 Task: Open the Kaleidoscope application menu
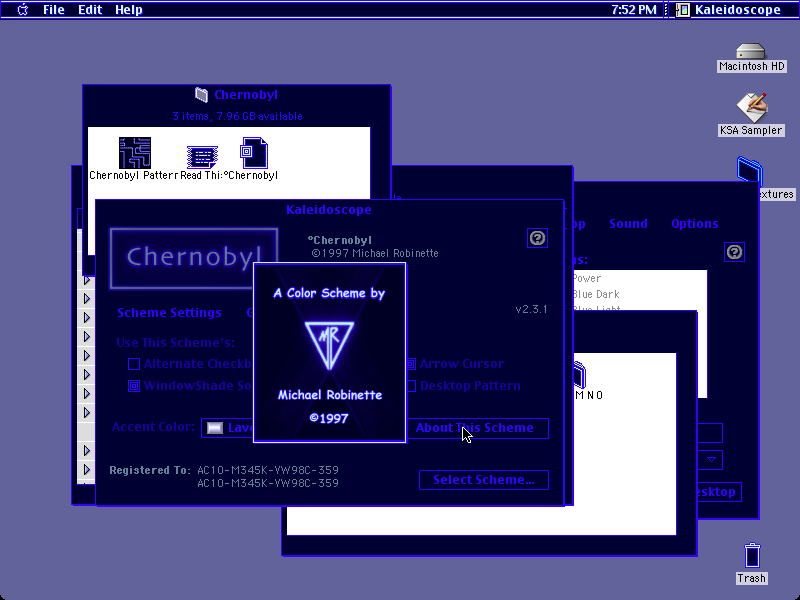click(x=728, y=10)
